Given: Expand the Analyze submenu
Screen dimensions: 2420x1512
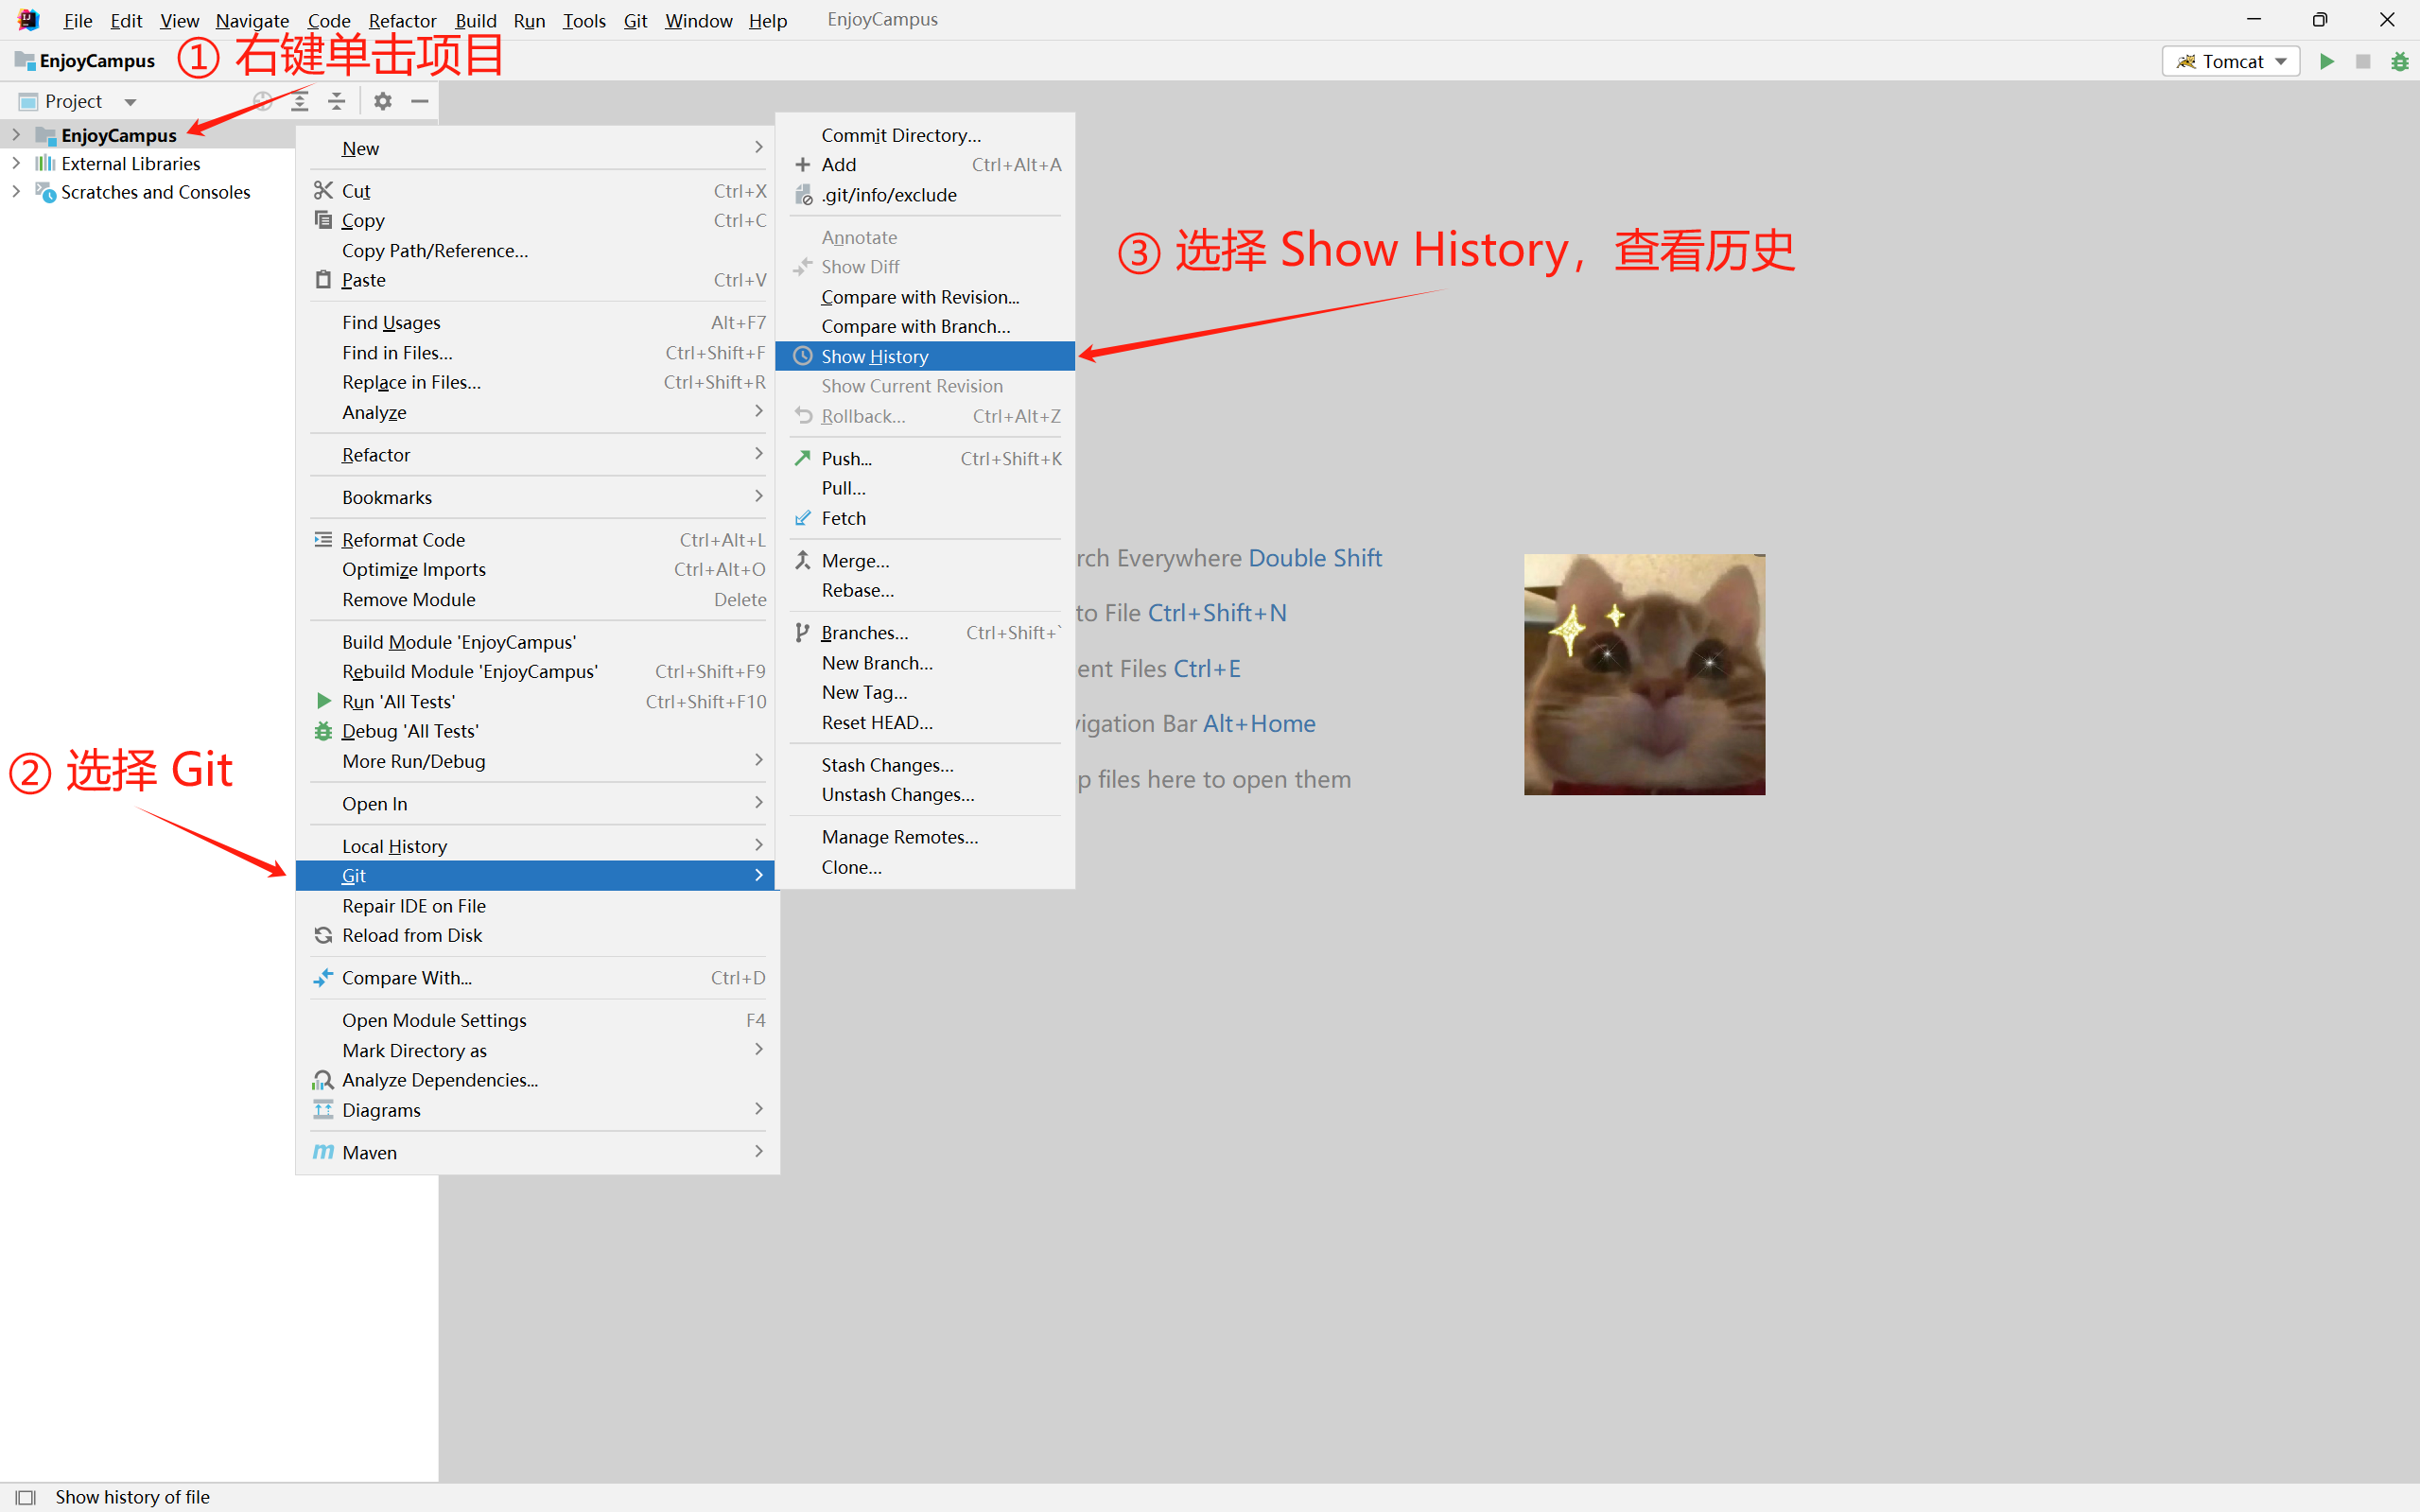Looking at the screenshot, I should tap(759, 411).
